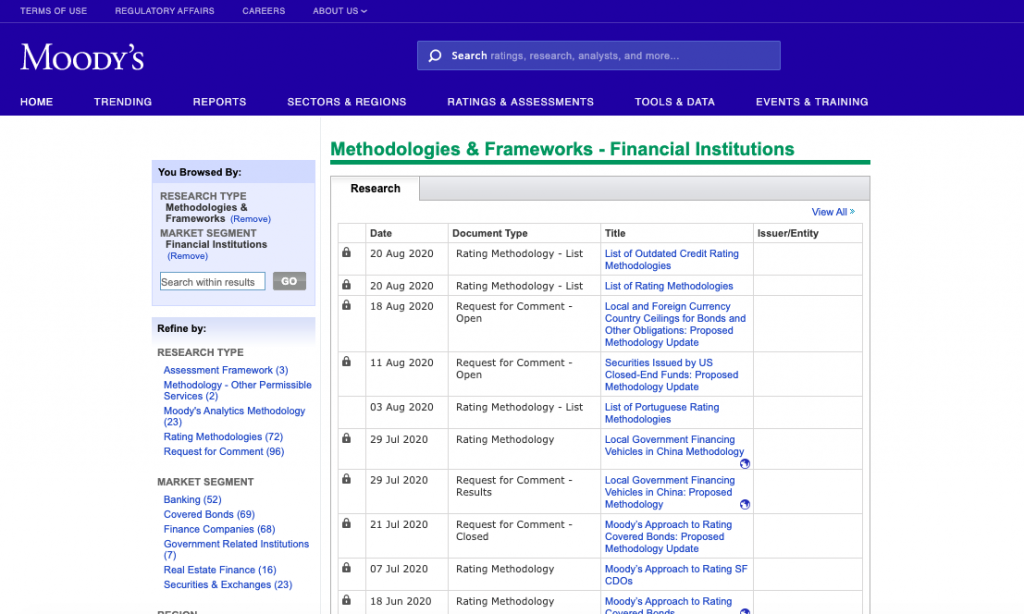1024x614 pixels.
Task: Click lock icon in the 21 Jul 2020 row
Action: coord(347,523)
